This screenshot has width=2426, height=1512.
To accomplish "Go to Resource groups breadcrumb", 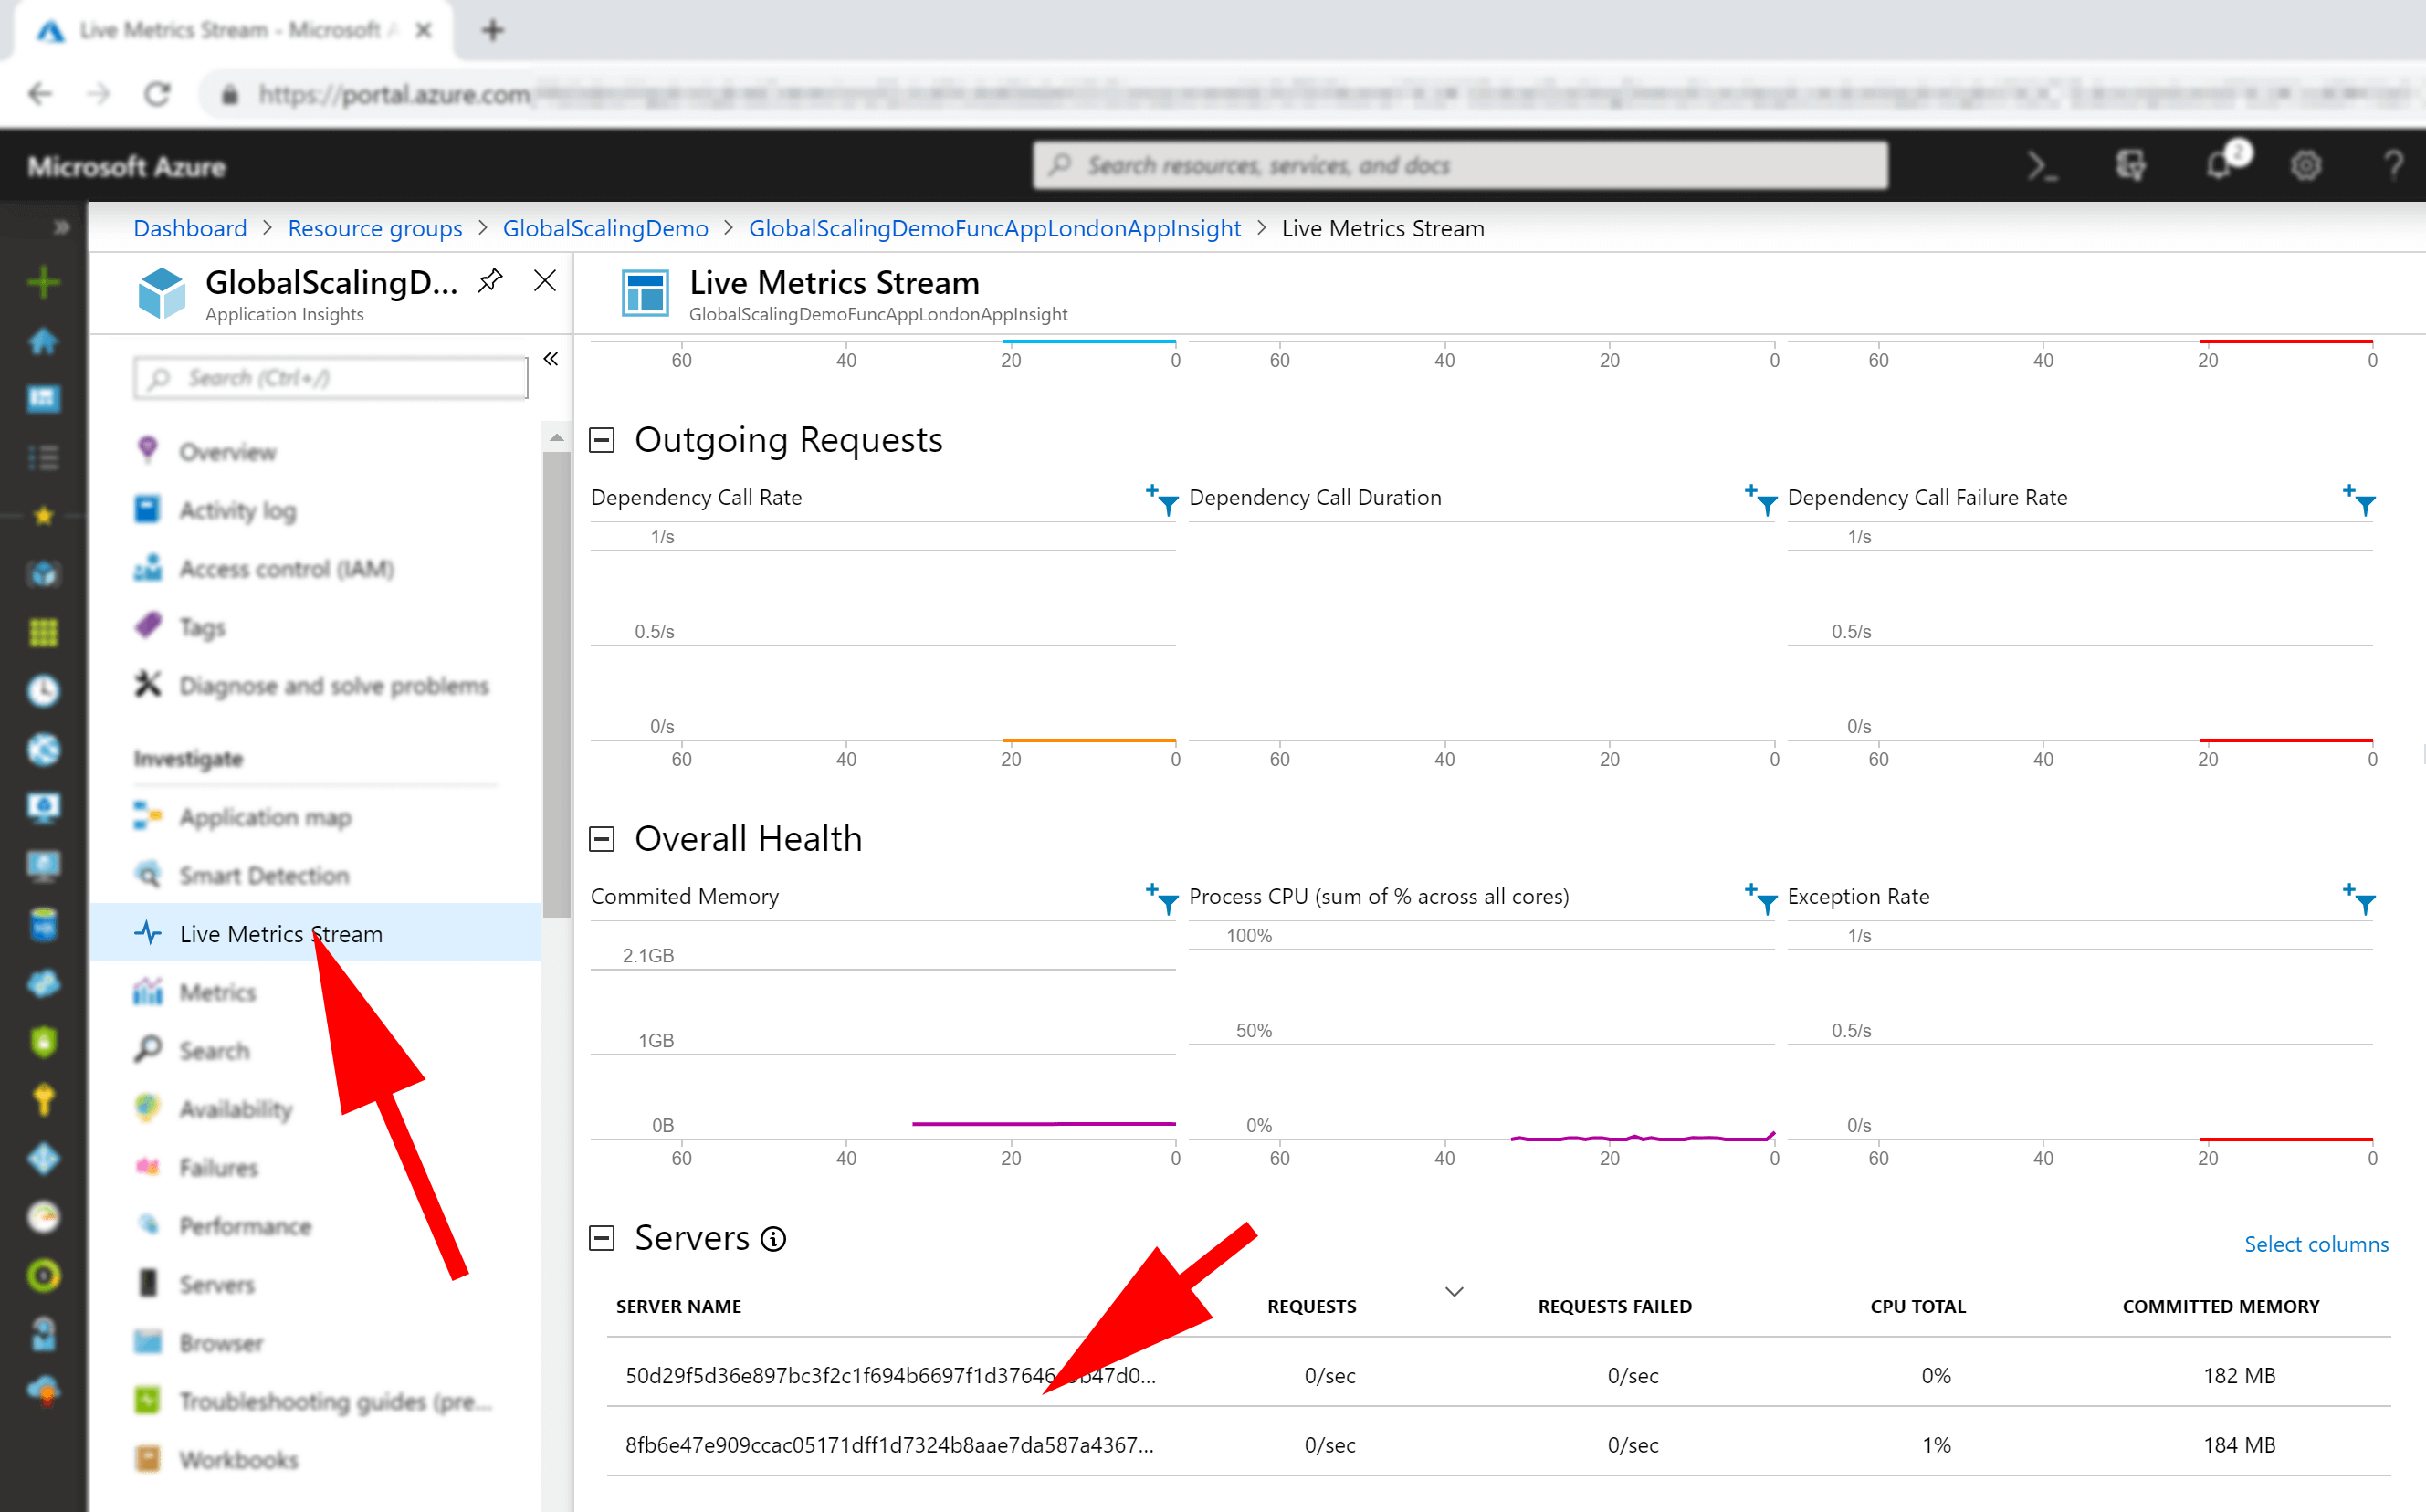I will coord(375,228).
